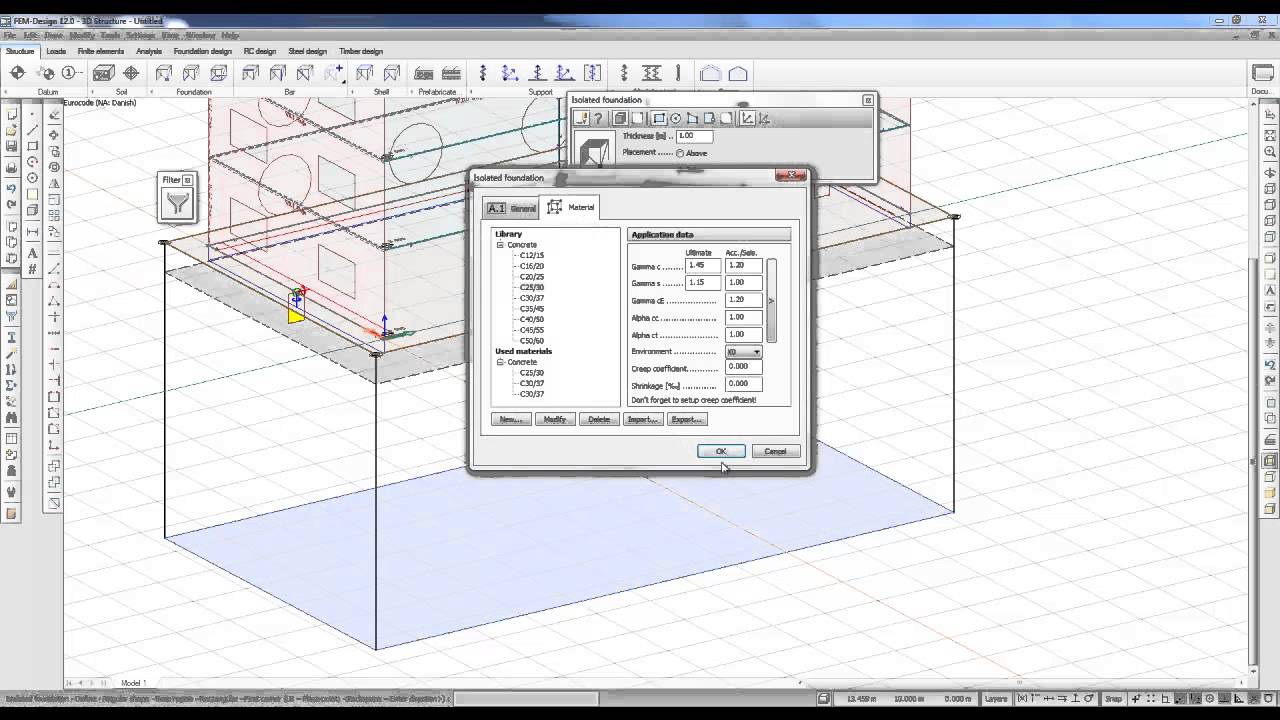The height and width of the screenshot is (720, 1280).
Task: Select C35/45 in the concrete library
Action: 532,309
